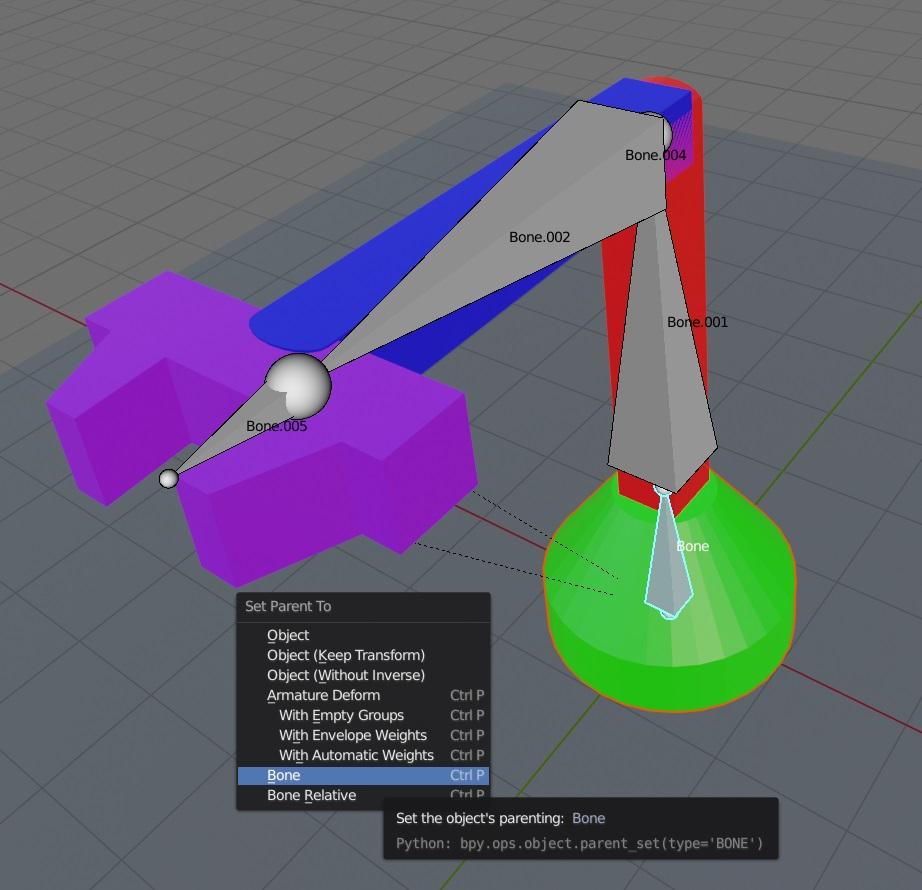Pick With Automatic Weights option

(x=363, y=755)
